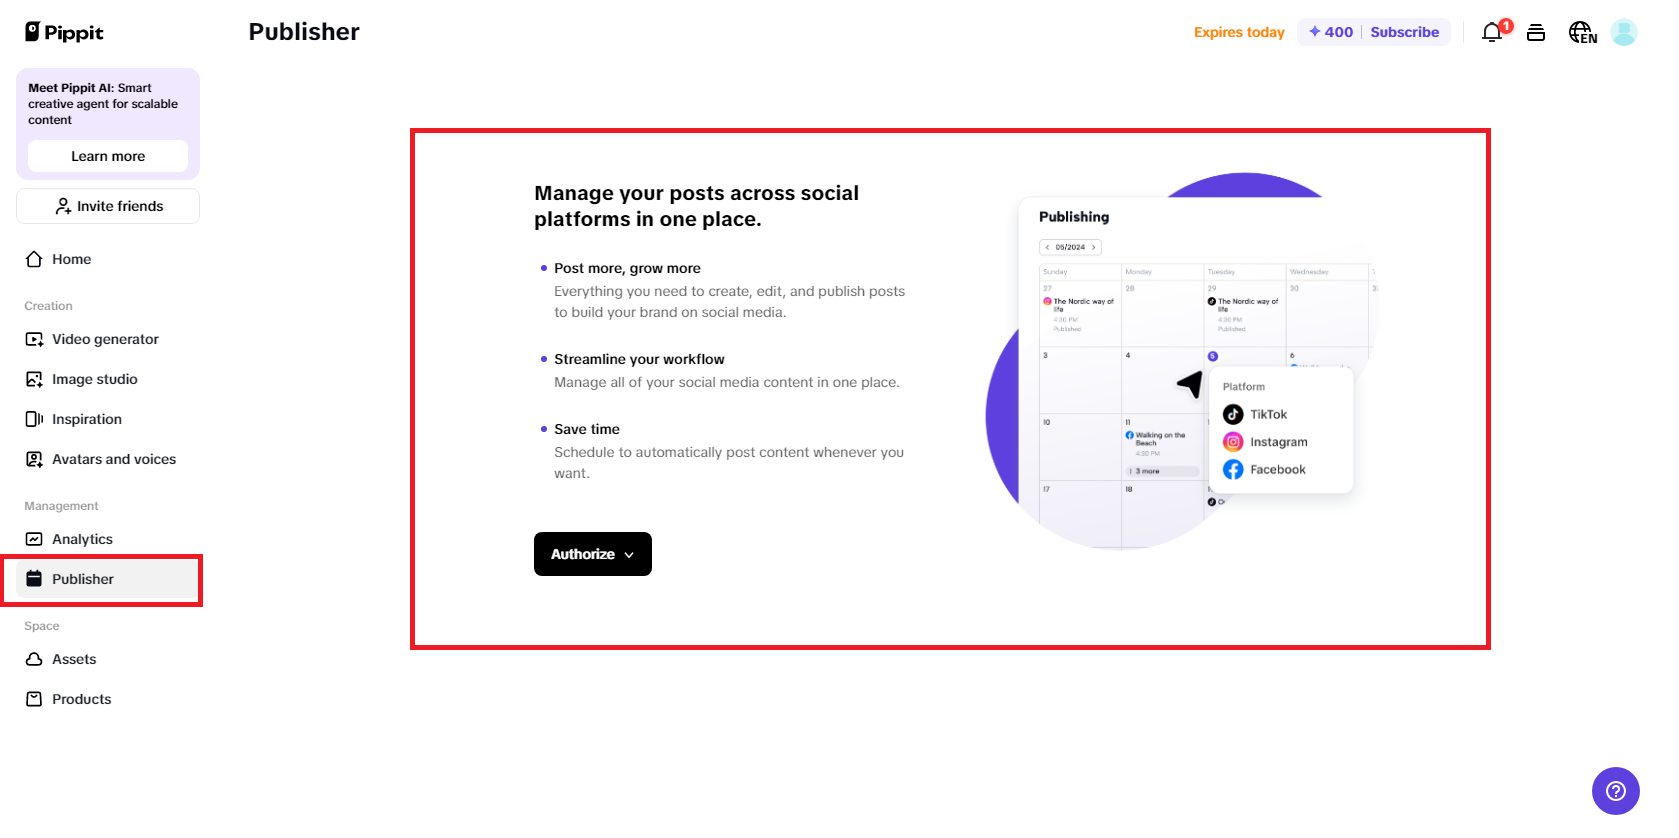
Task: Go to next month in calendar preview
Action: pos(1093,247)
